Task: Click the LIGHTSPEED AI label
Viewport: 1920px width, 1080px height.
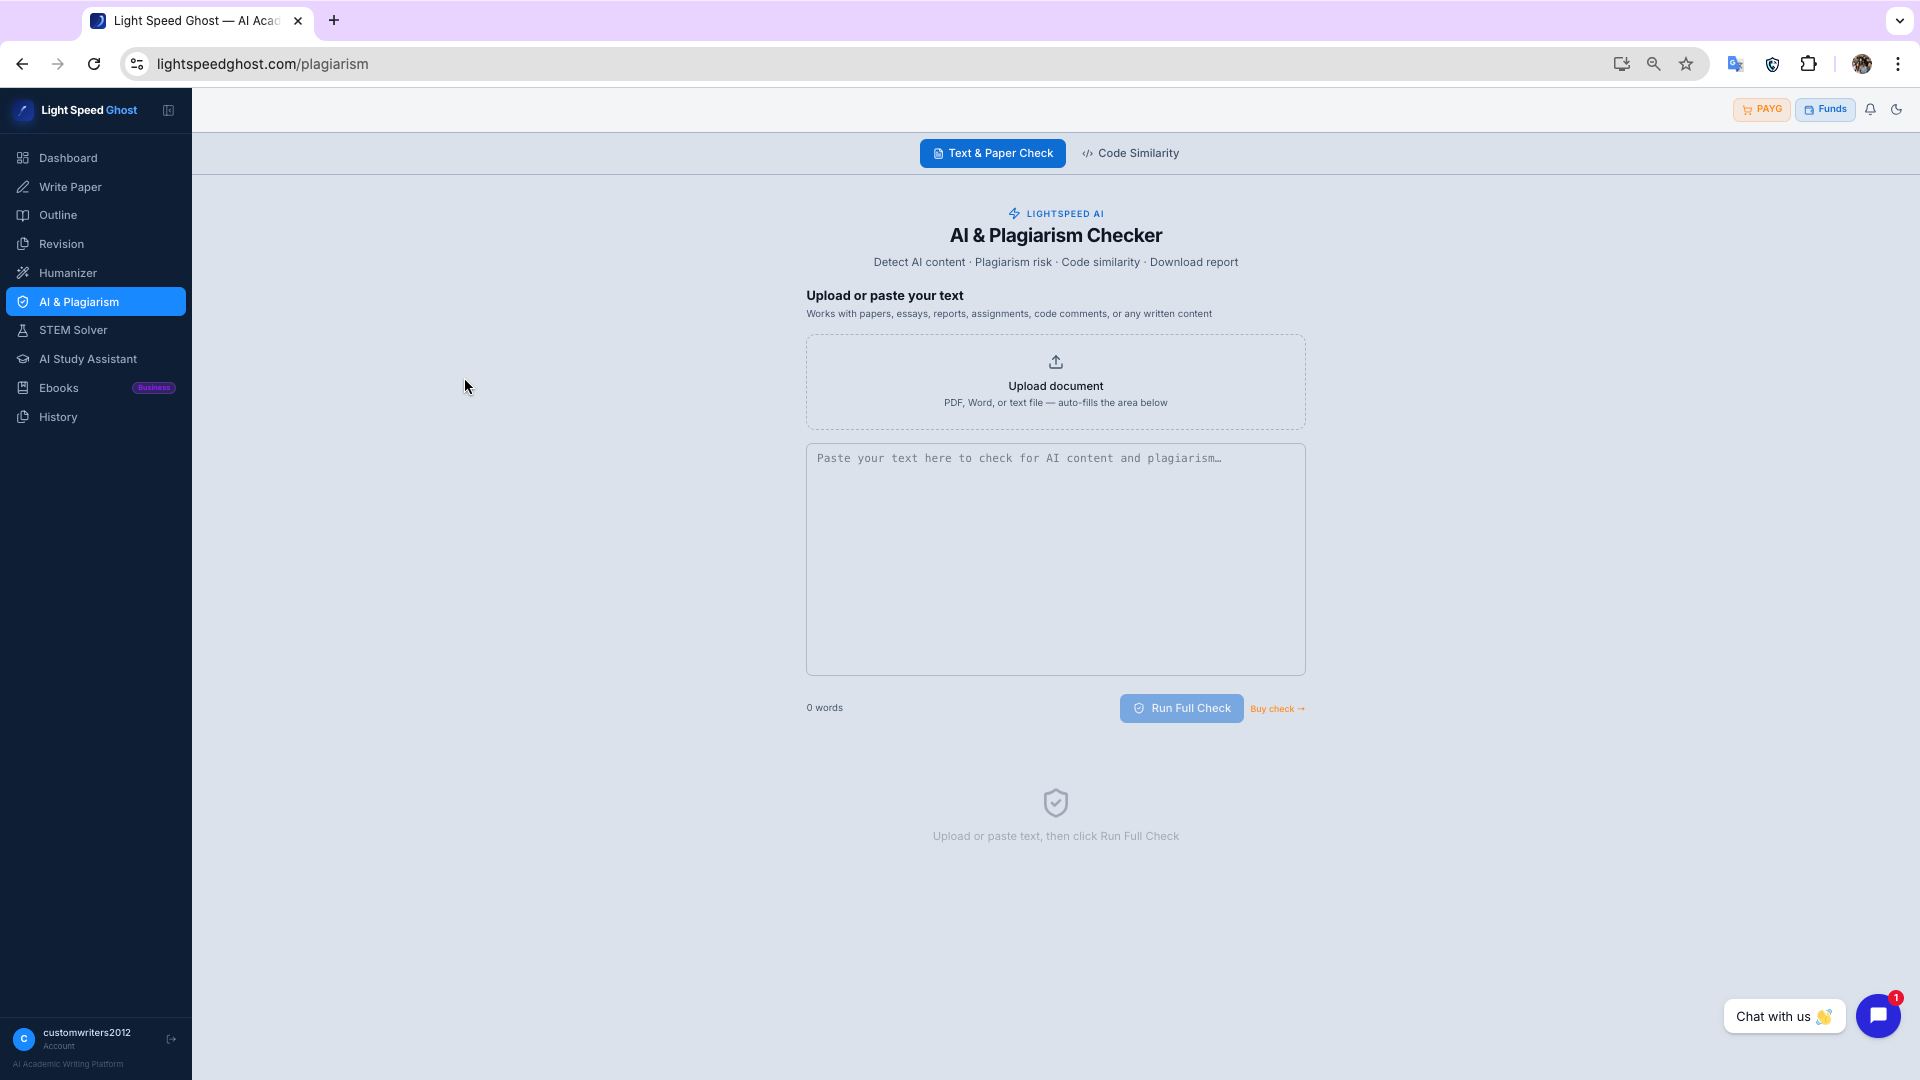Action: (1056, 214)
